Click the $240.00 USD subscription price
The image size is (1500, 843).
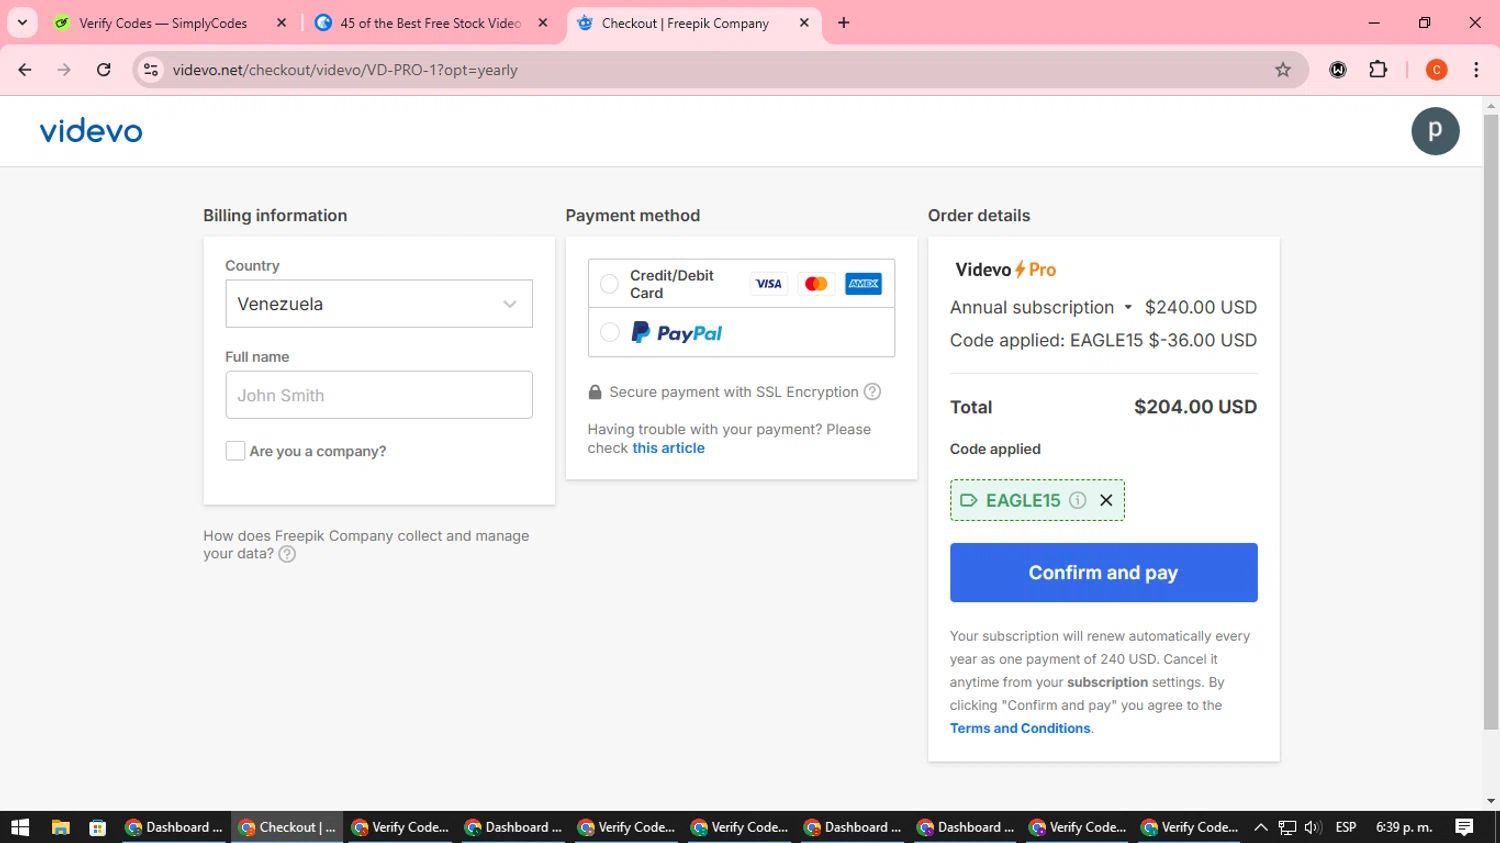coord(1201,308)
